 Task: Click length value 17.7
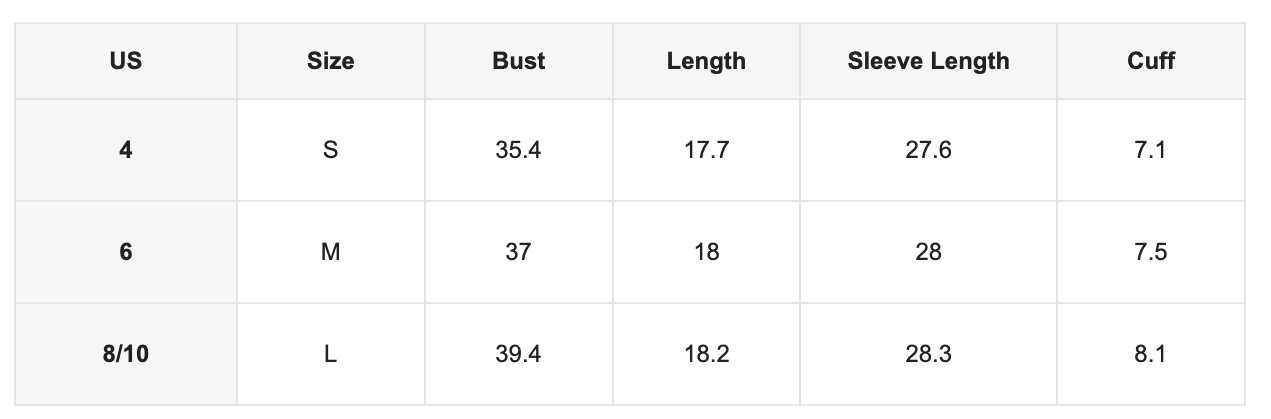[706, 150]
